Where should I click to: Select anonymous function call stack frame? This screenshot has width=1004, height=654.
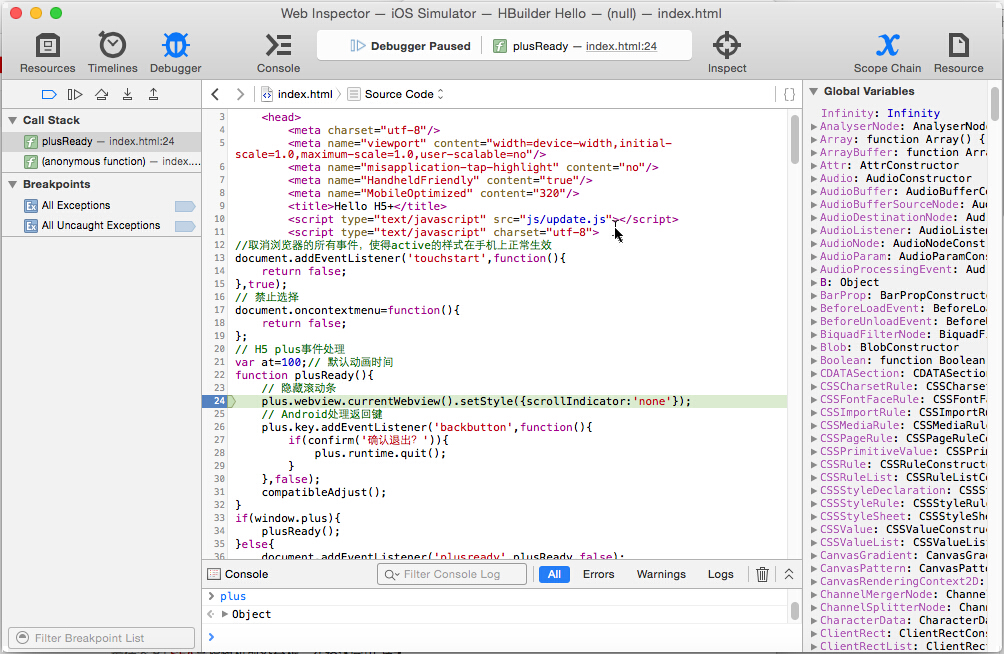[102, 161]
